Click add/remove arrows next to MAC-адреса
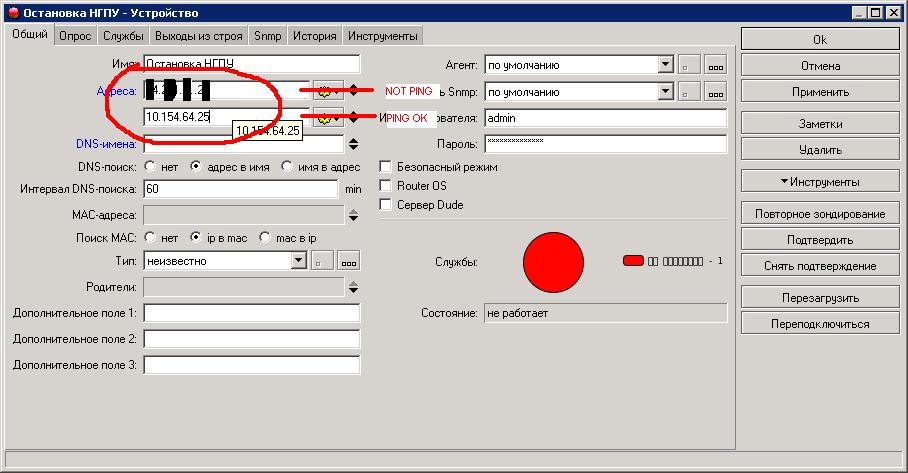The height and width of the screenshot is (473, 908). coord(353,215)
